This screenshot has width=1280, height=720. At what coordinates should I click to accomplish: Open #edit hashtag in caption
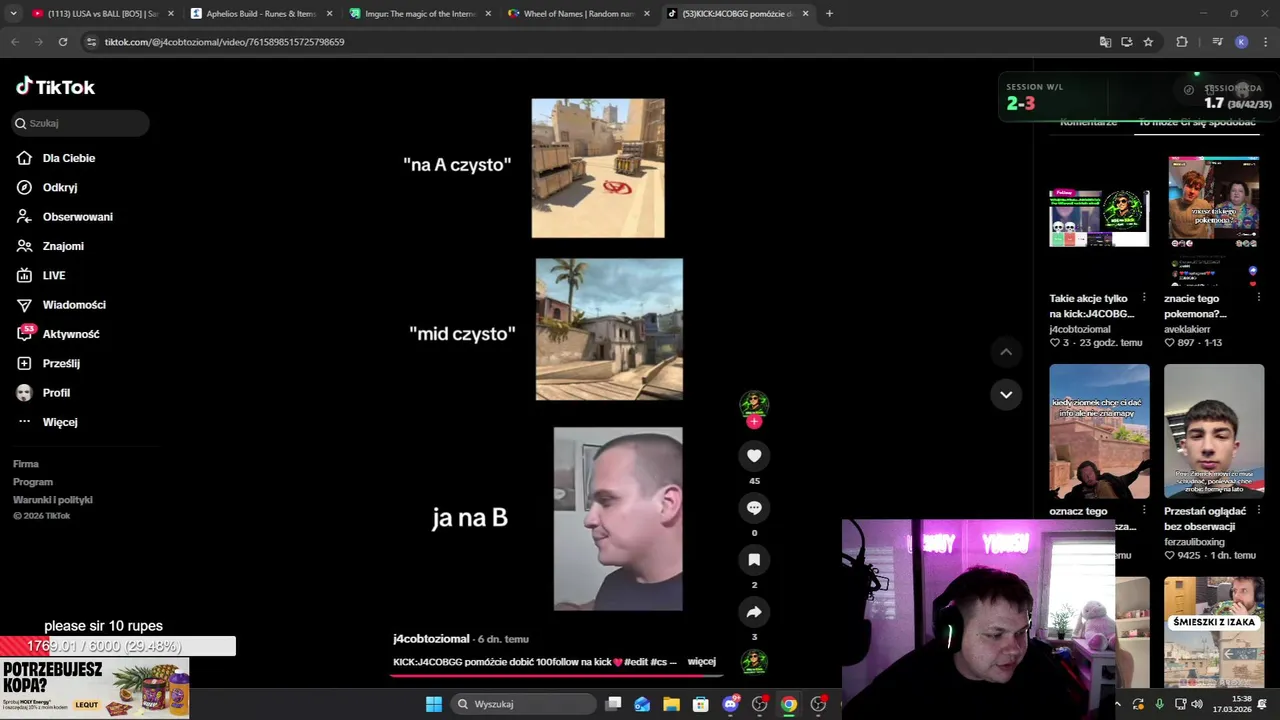click(636, 662)
